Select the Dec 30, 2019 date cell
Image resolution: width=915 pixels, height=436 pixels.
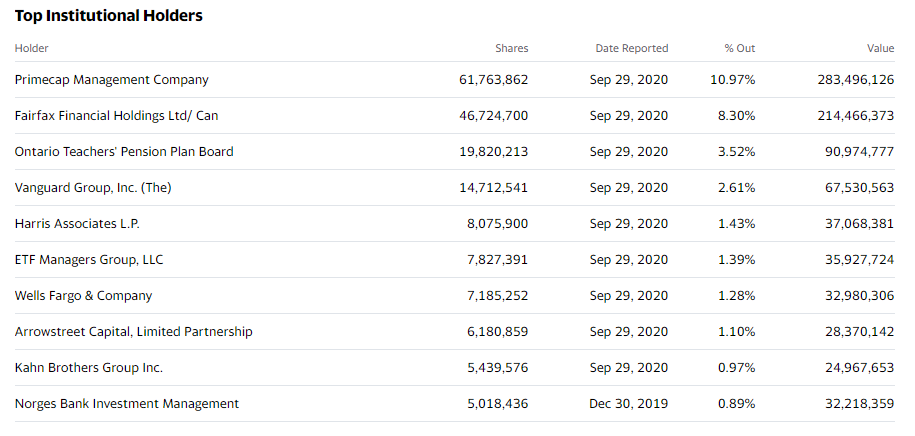coord(628,404)
